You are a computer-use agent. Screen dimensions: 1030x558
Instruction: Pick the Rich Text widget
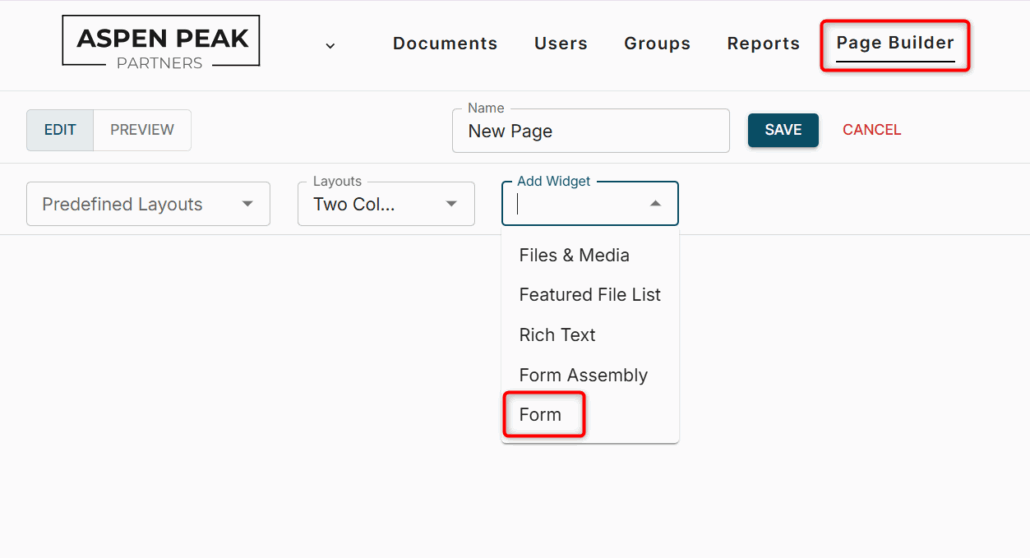pos(557,335)
